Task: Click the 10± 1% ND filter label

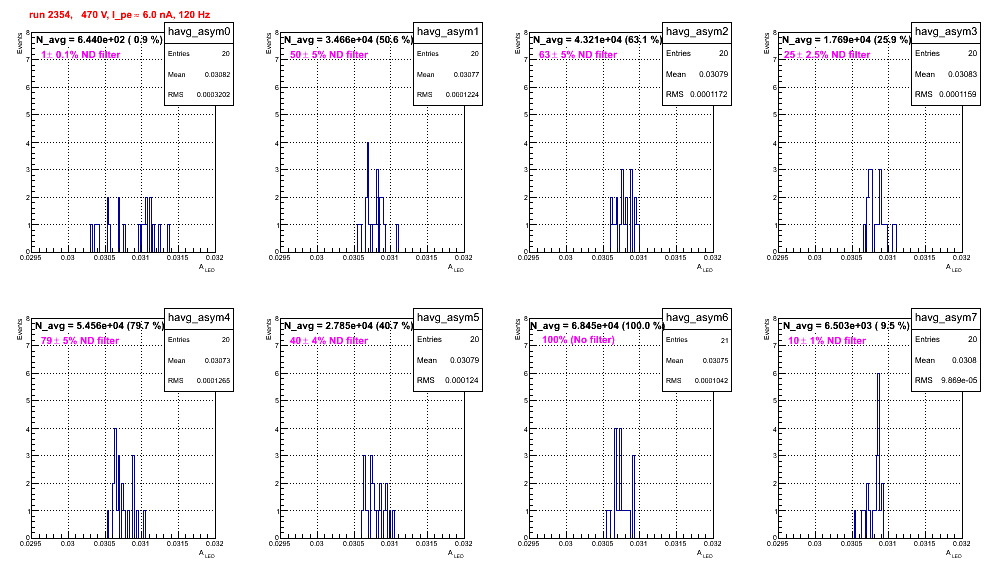Action: (x=827, y=341)
